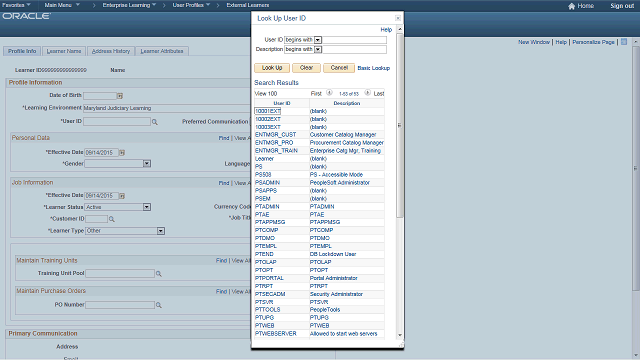Select PSADMIN from search results
This screenshot has height=360, width=640.
click(267, 182)
